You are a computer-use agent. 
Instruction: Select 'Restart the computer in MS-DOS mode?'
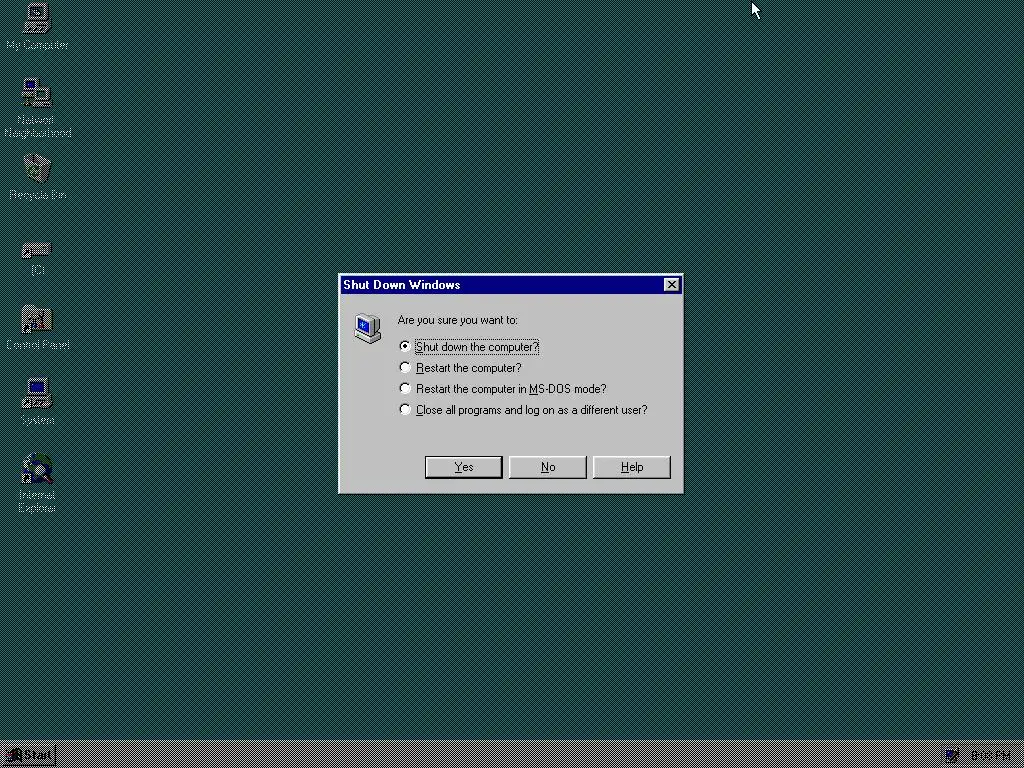click(x=503, y=389)
